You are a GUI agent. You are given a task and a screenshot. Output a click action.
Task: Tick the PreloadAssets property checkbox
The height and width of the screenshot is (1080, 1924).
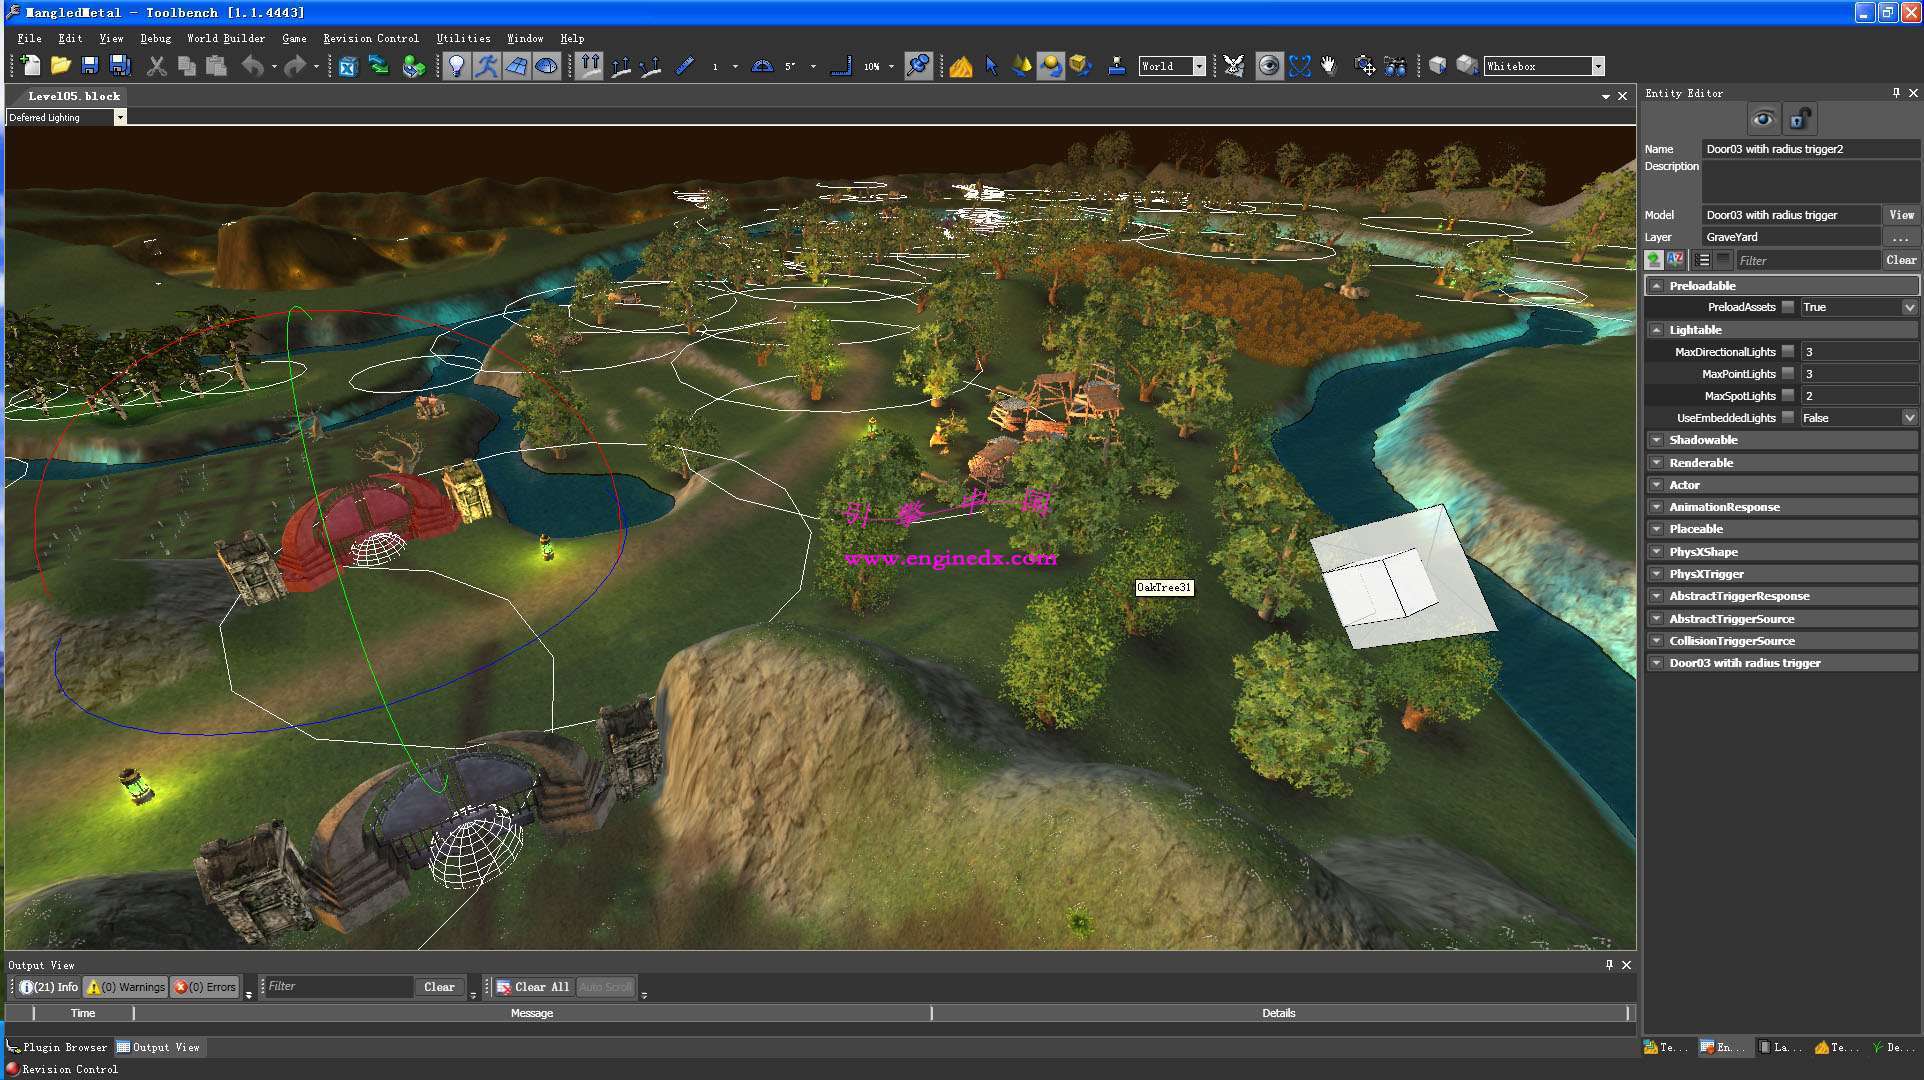click(1788, 307)
